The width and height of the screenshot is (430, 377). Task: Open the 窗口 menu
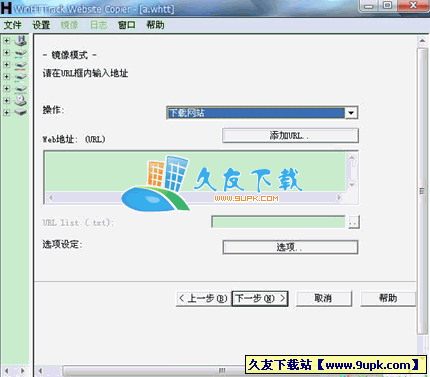pyautogui.click(x=127, y=25)
